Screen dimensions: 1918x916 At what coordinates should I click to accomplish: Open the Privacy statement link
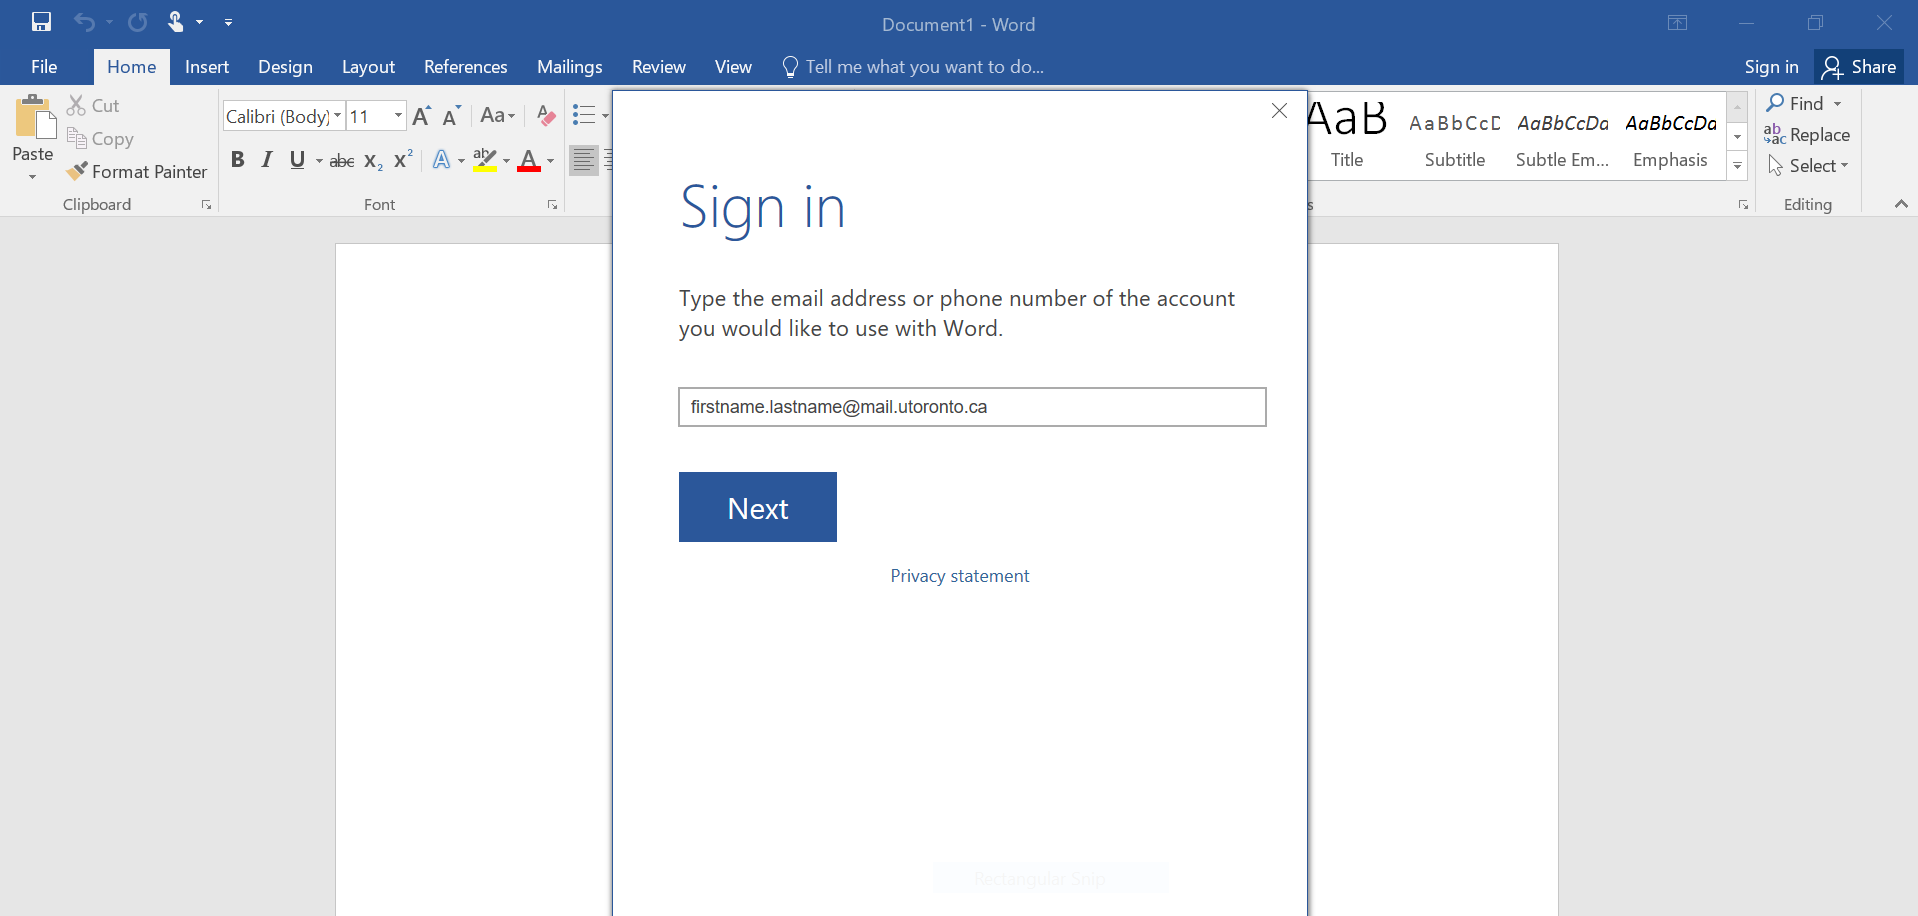pyautogui.click(x=959, y=576)
